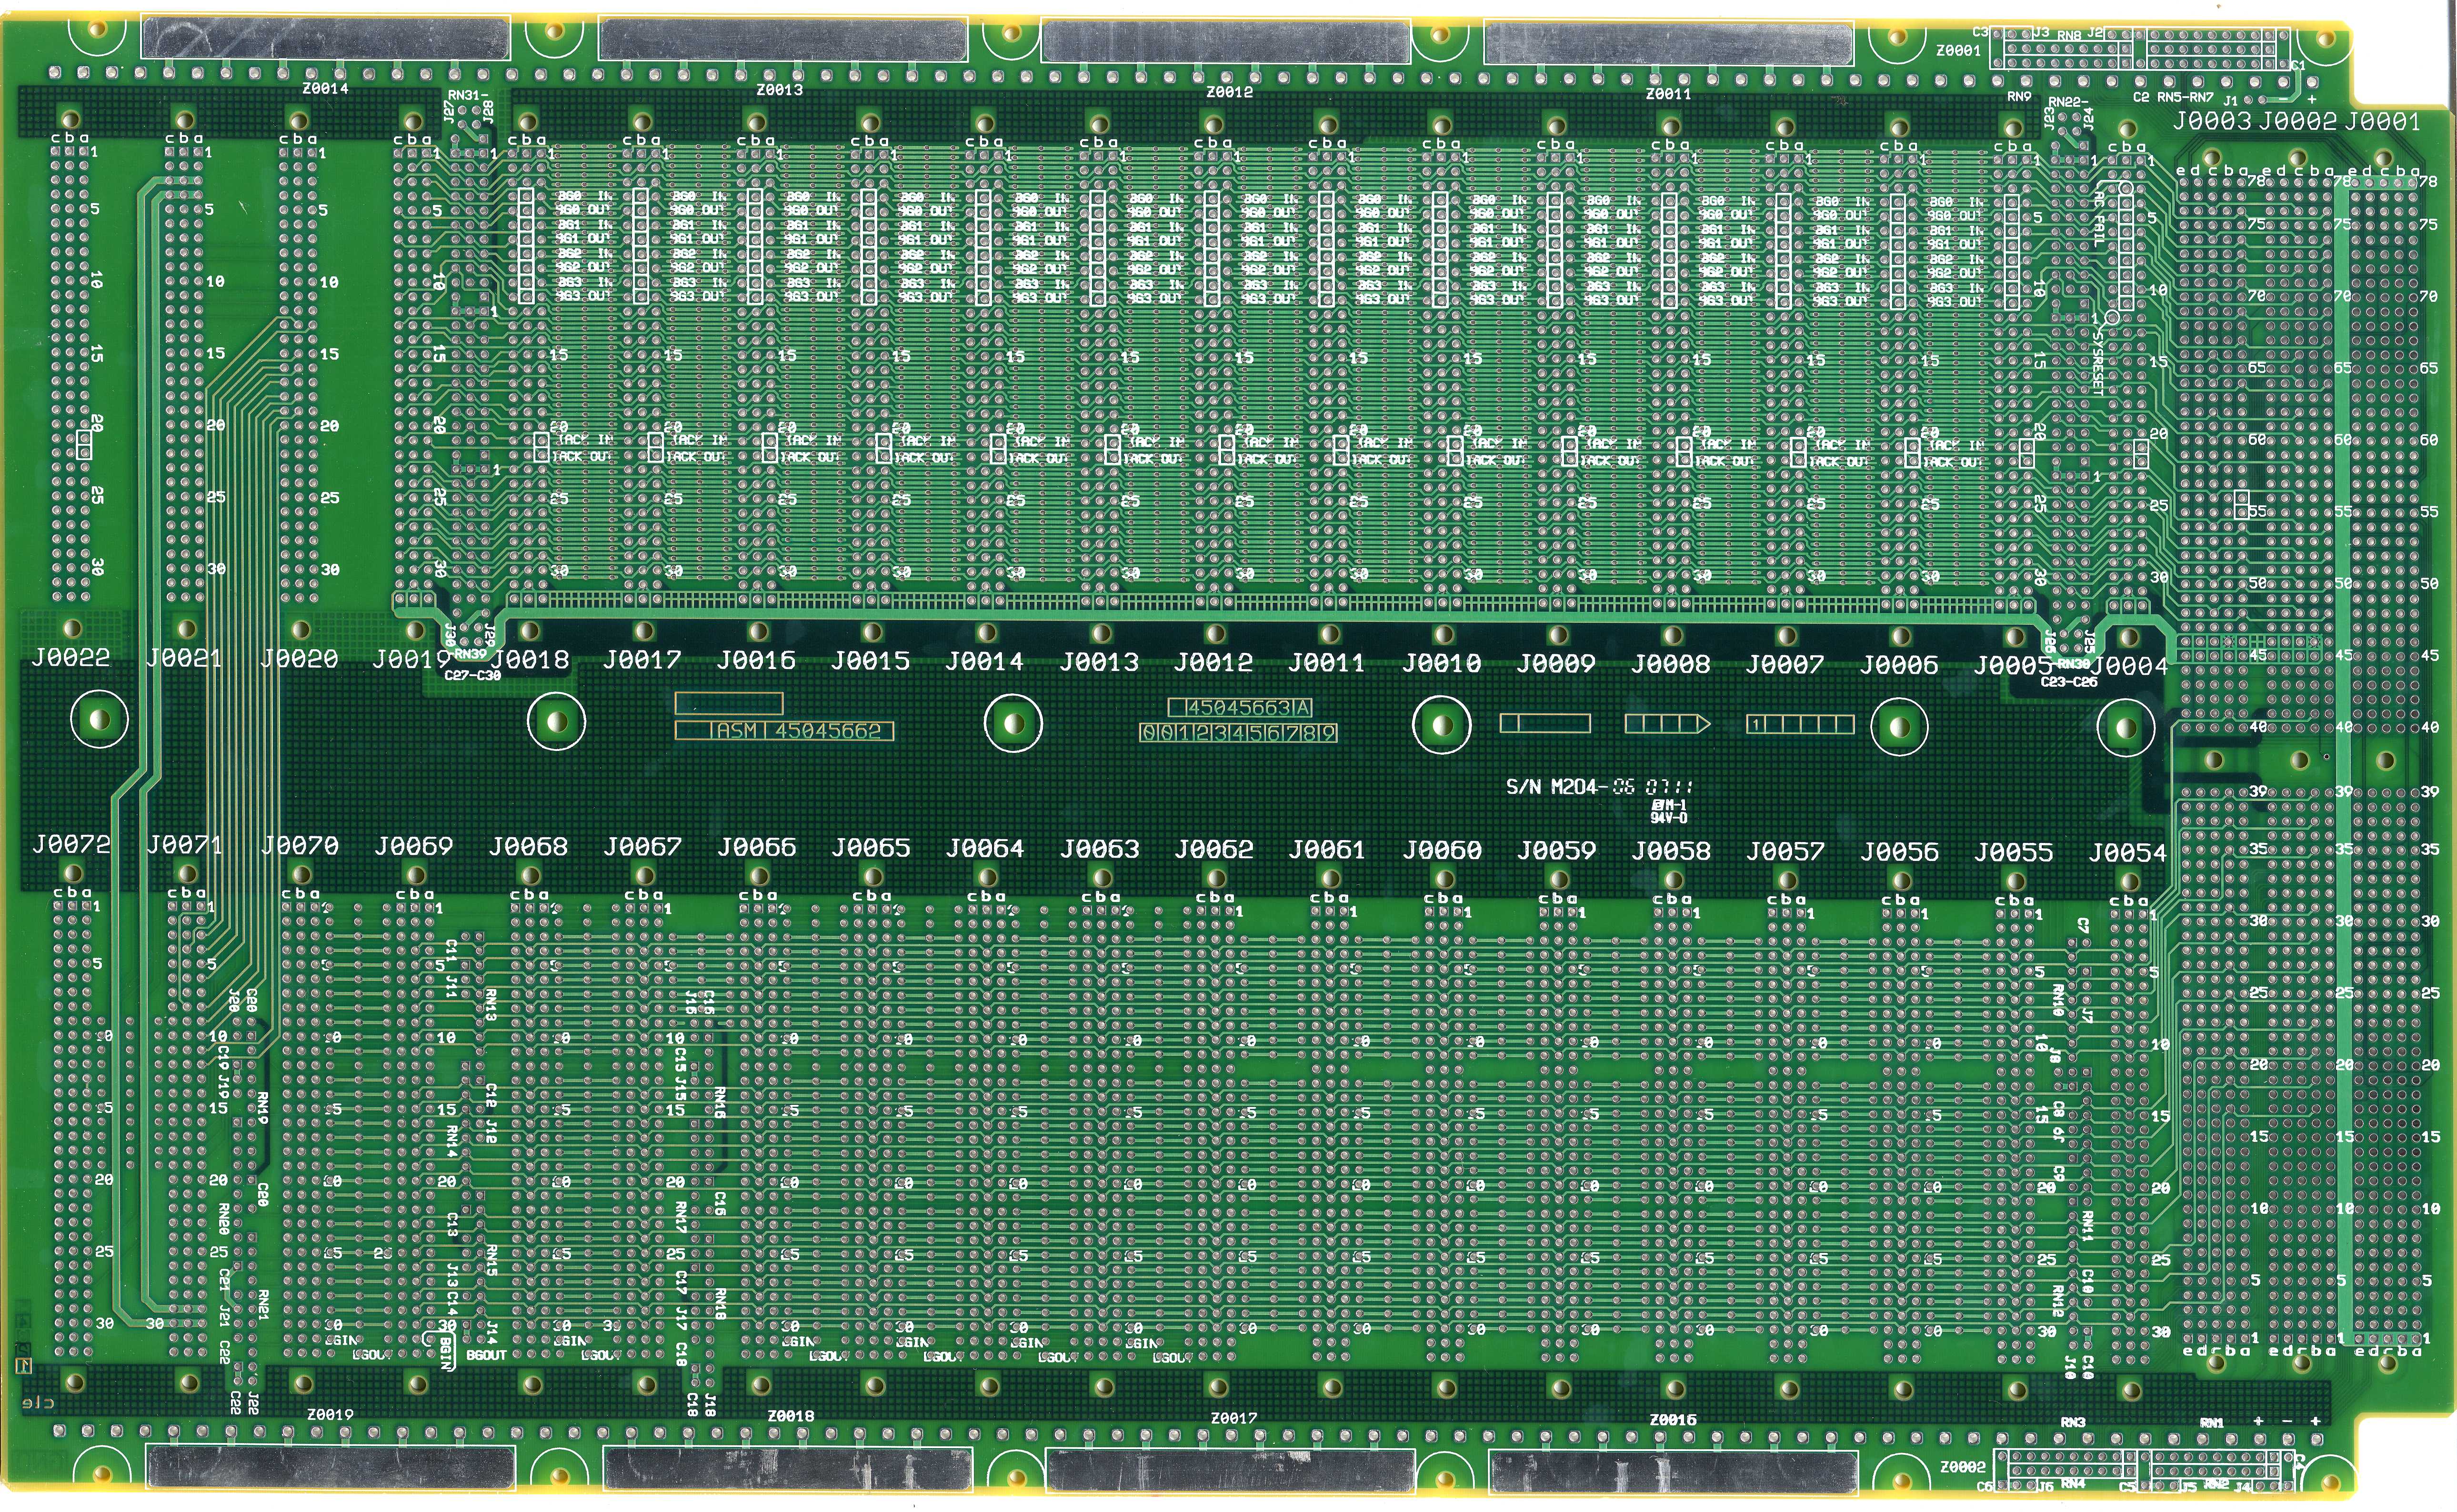Viewport: 2457px width, 1512px height.
Task: Click the J0066 silkscreen label
Action: 756,847
